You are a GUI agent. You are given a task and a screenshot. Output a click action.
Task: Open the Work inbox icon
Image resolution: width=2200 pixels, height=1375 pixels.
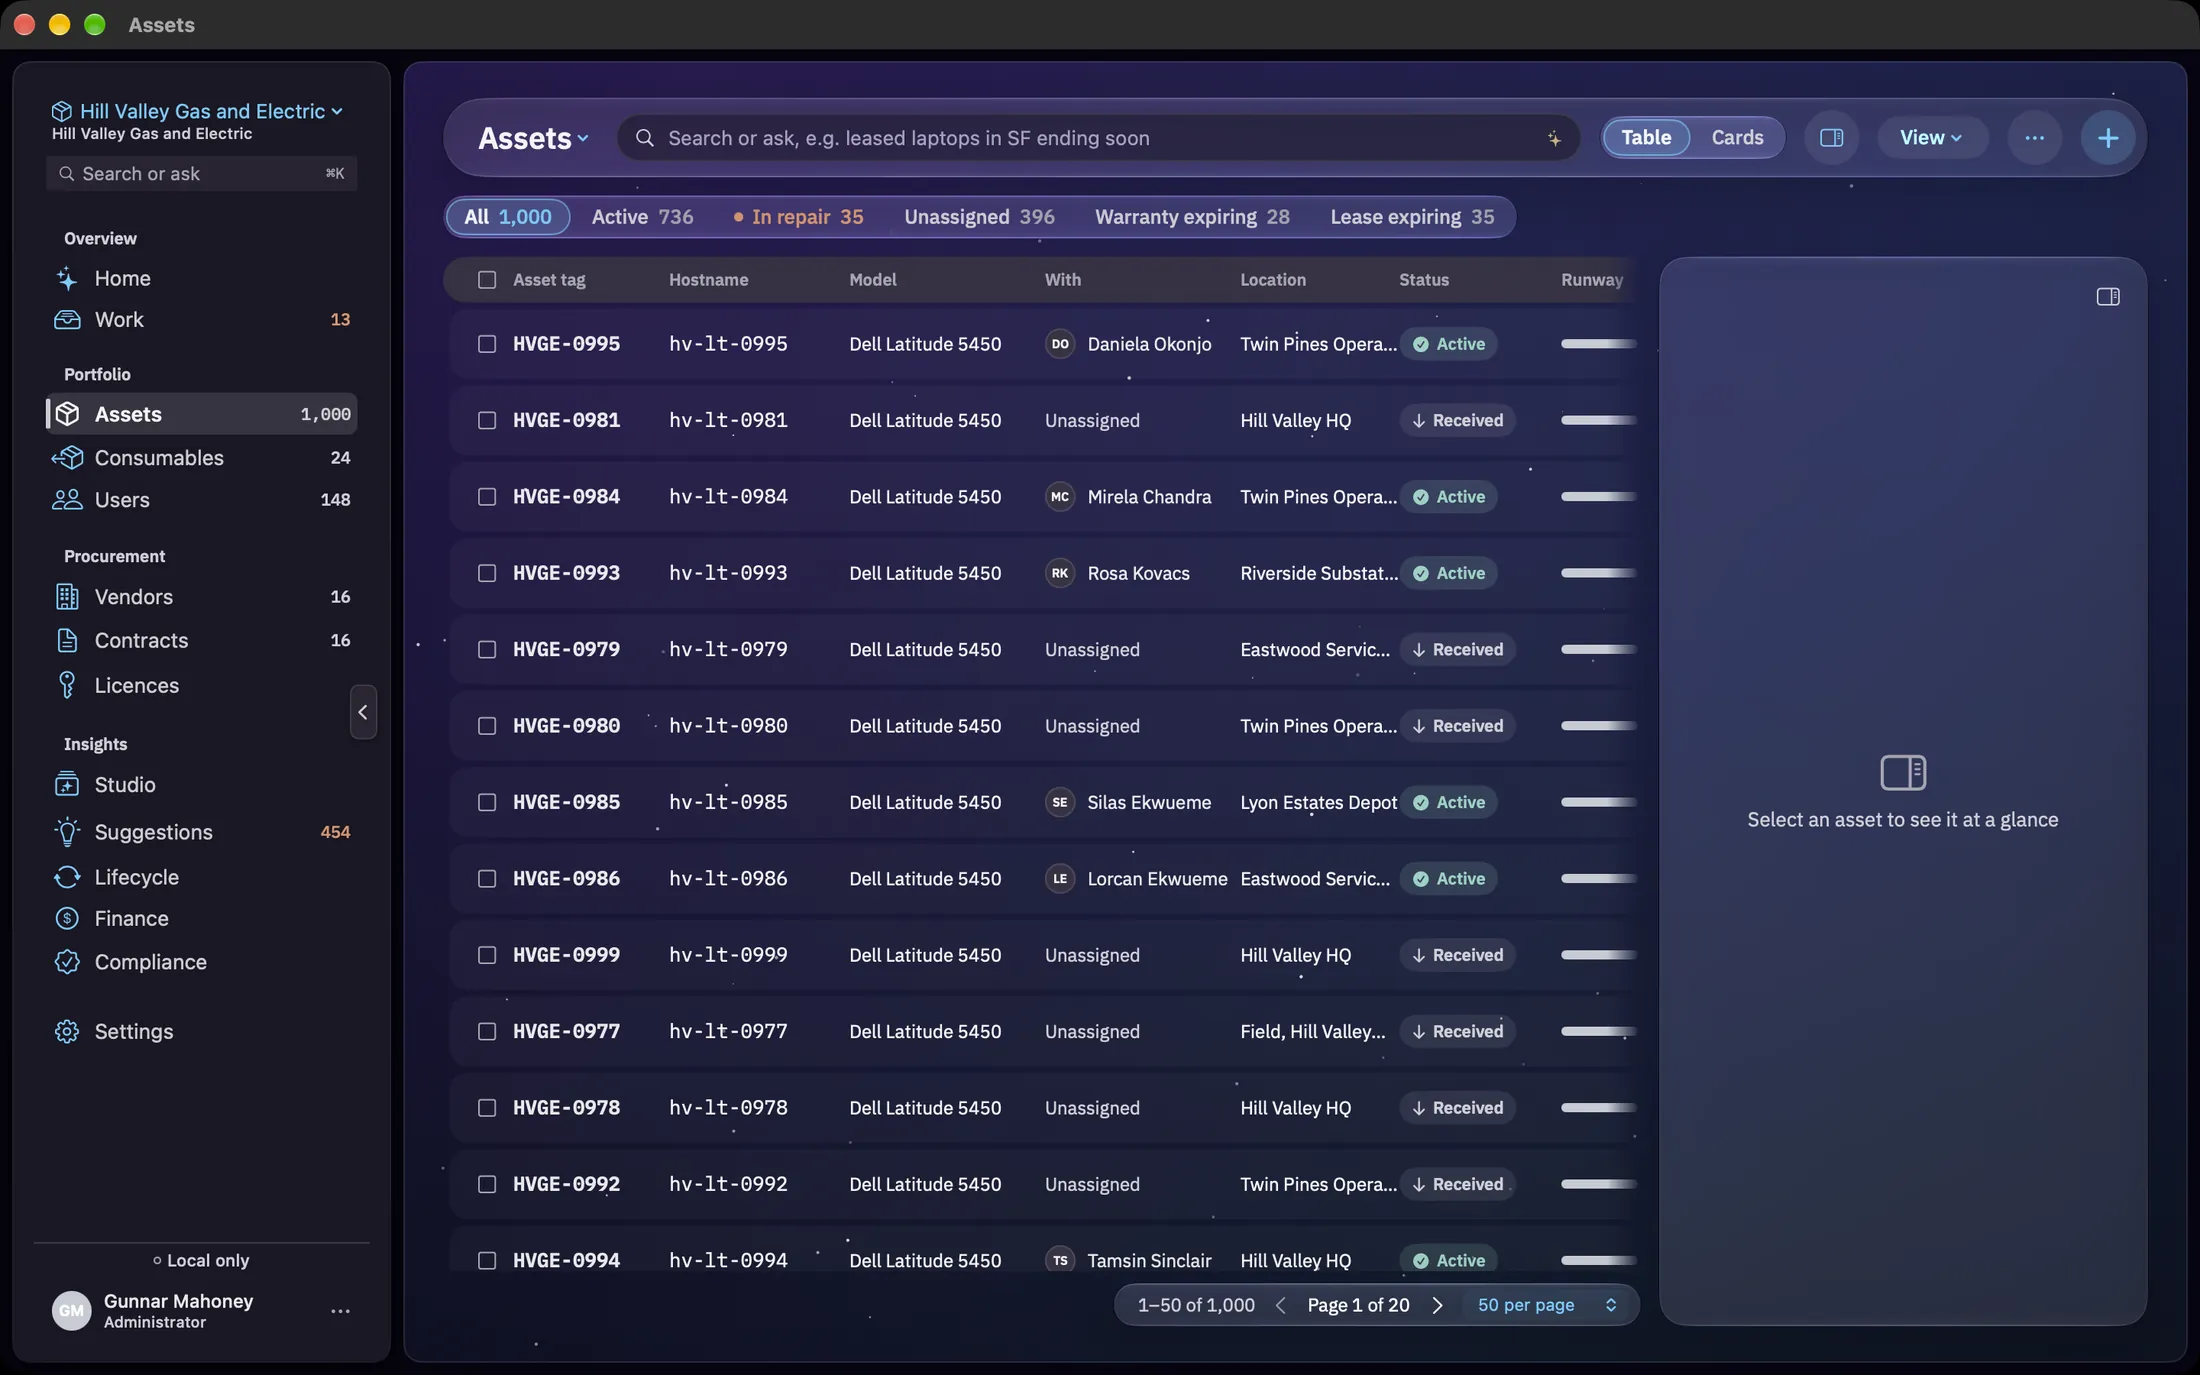67,320
